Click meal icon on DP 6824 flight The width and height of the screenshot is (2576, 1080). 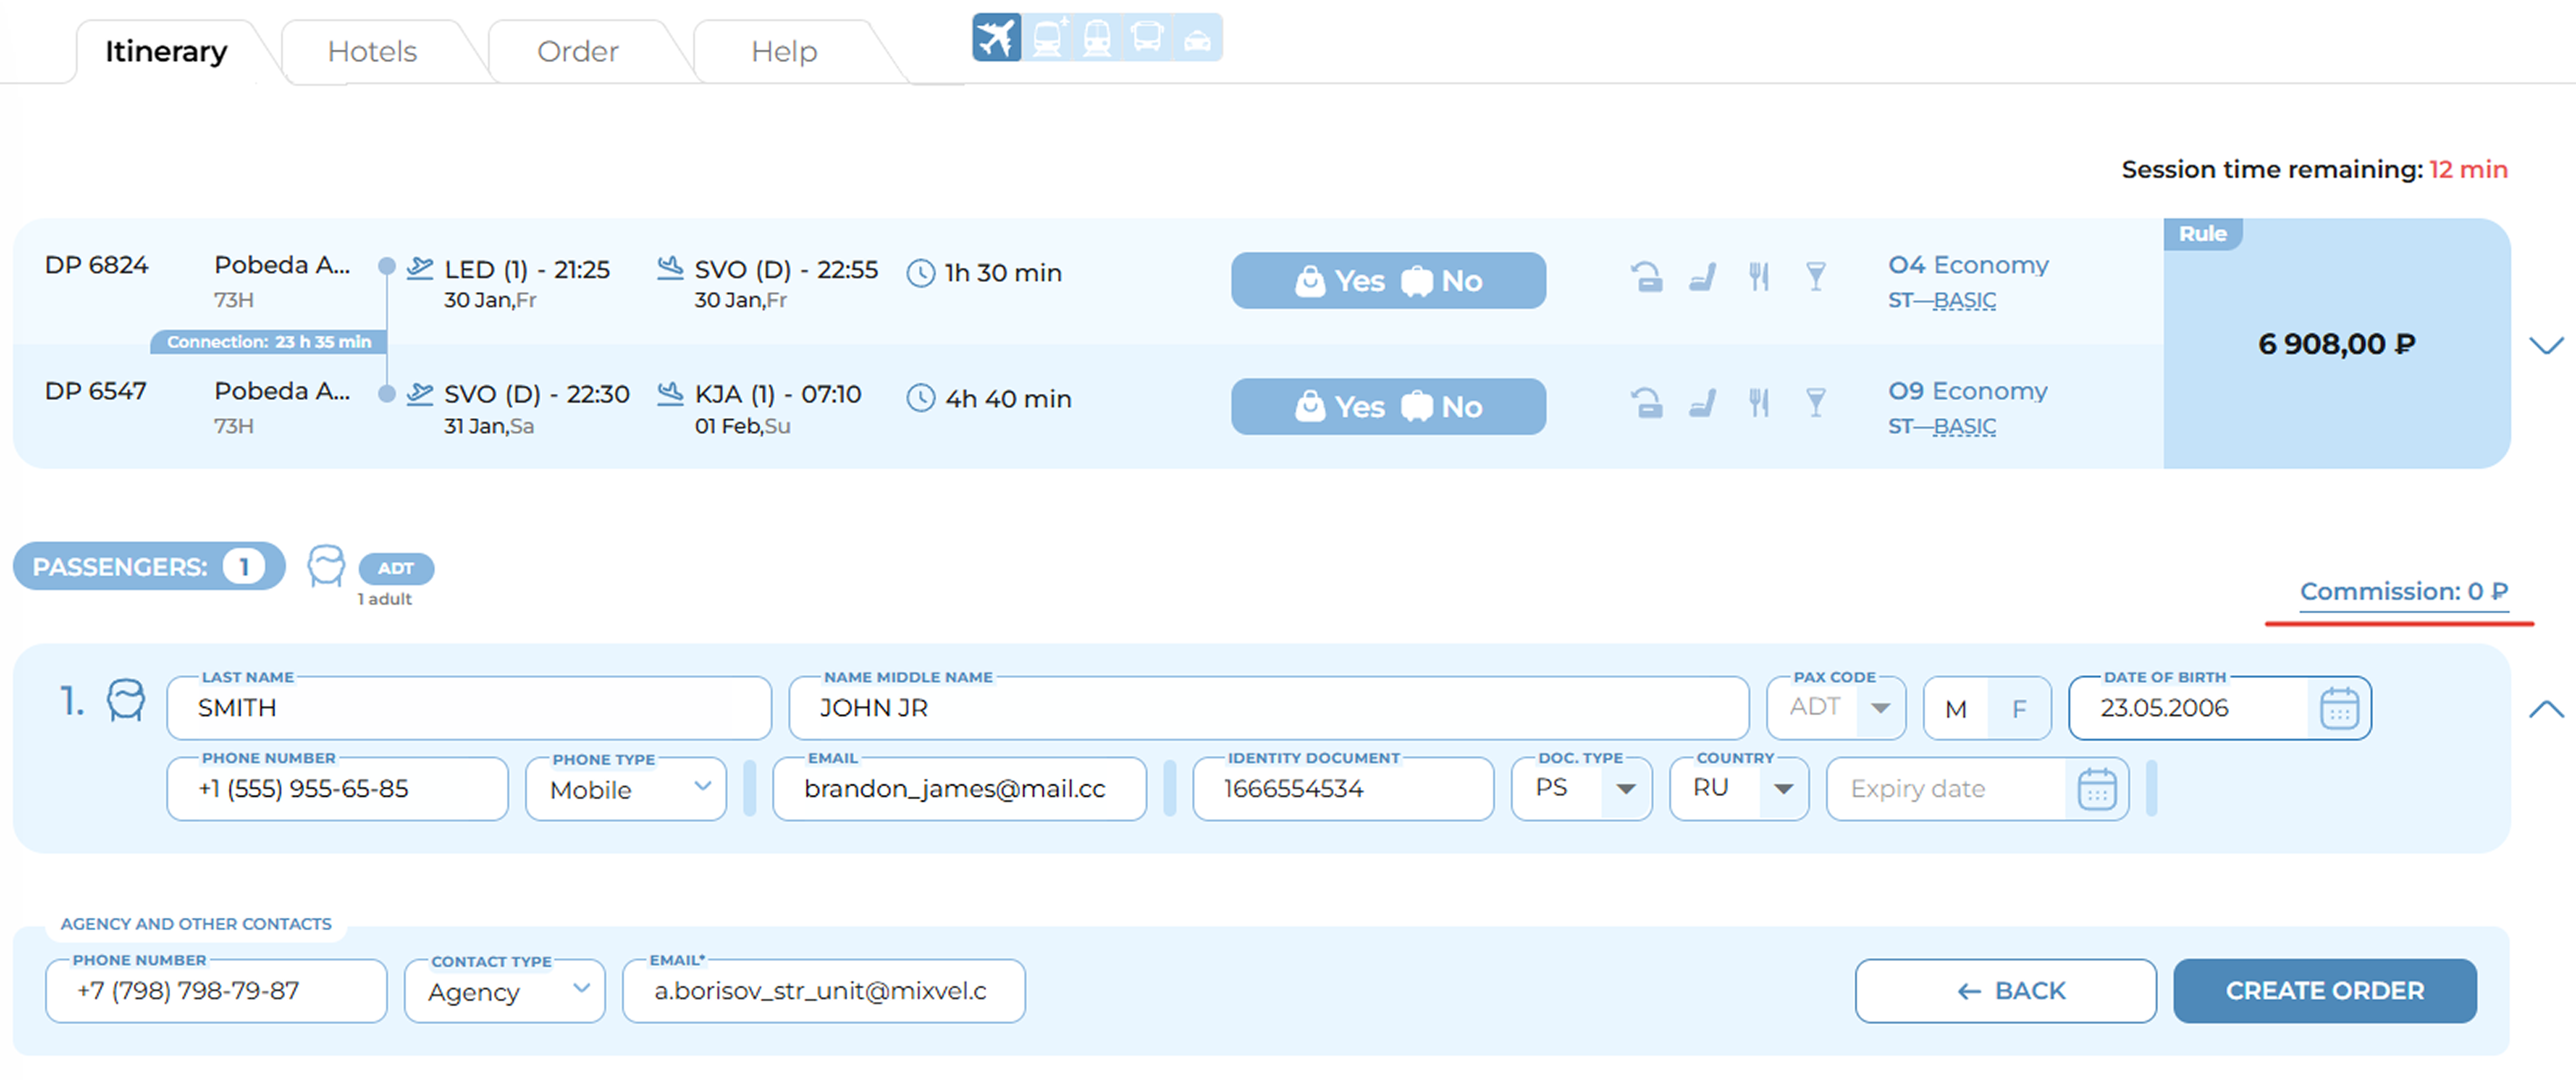pos(1758,276)
